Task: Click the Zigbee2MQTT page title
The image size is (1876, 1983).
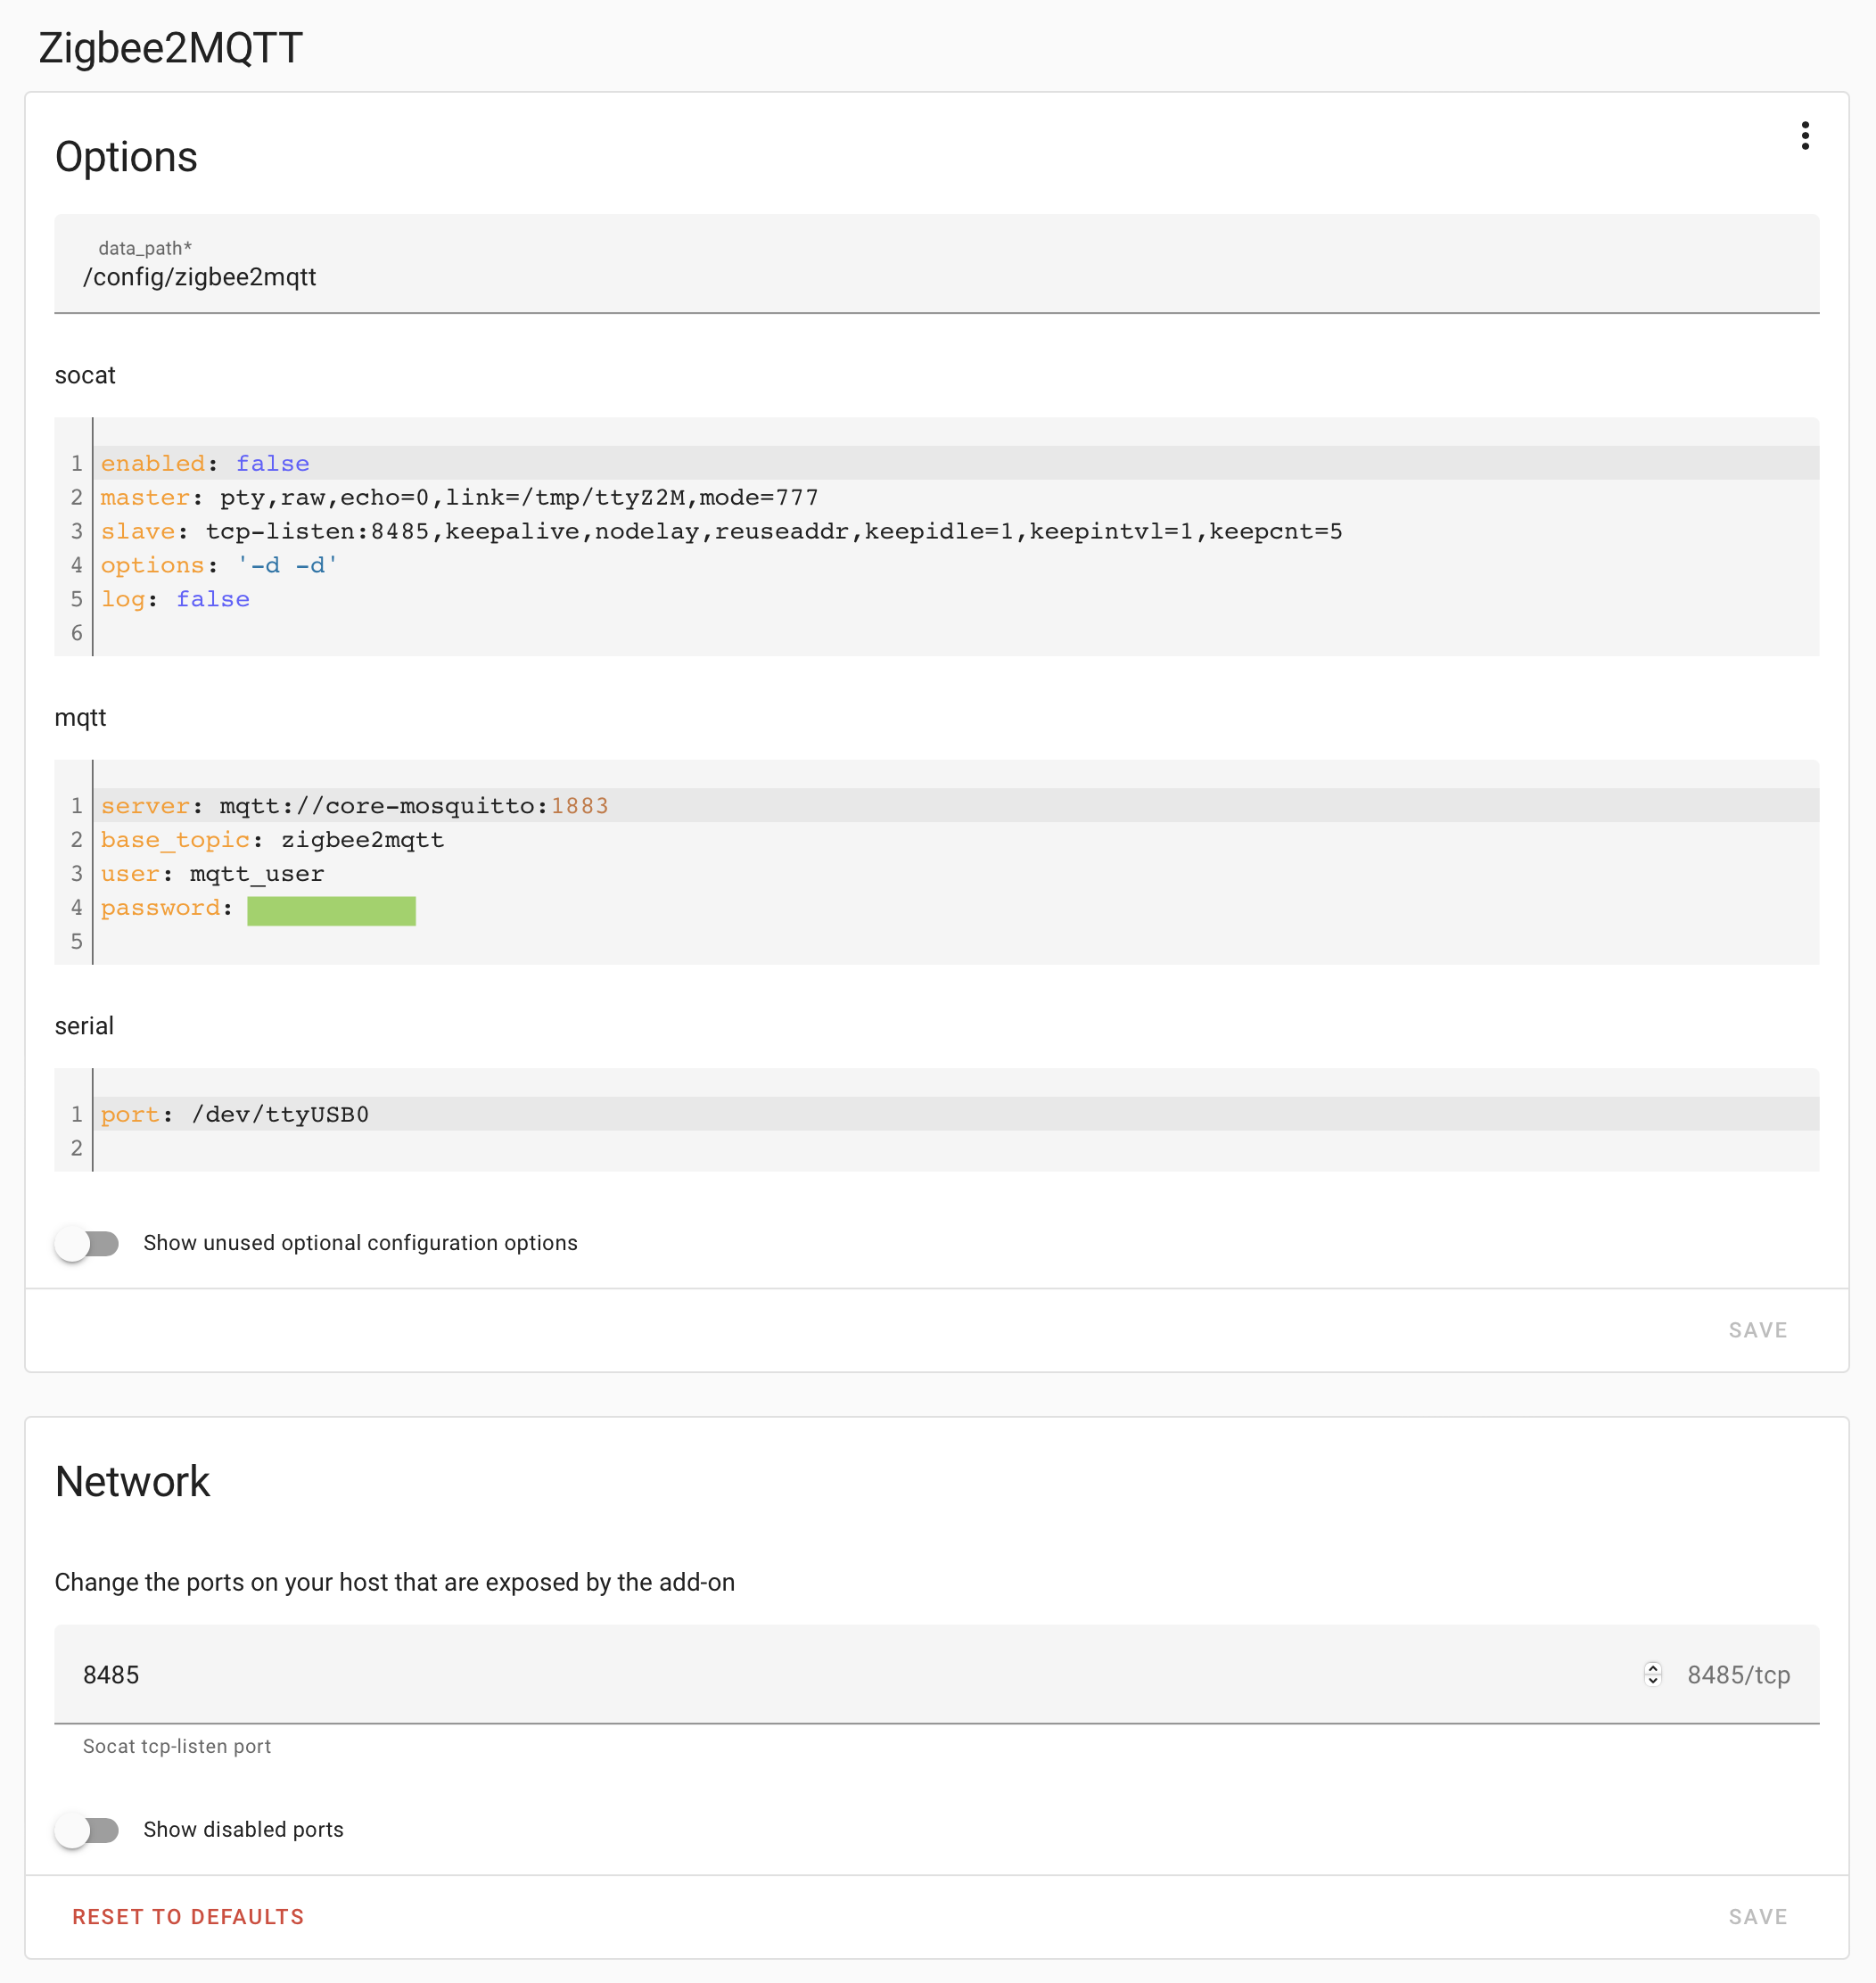Action: (170, 48)
